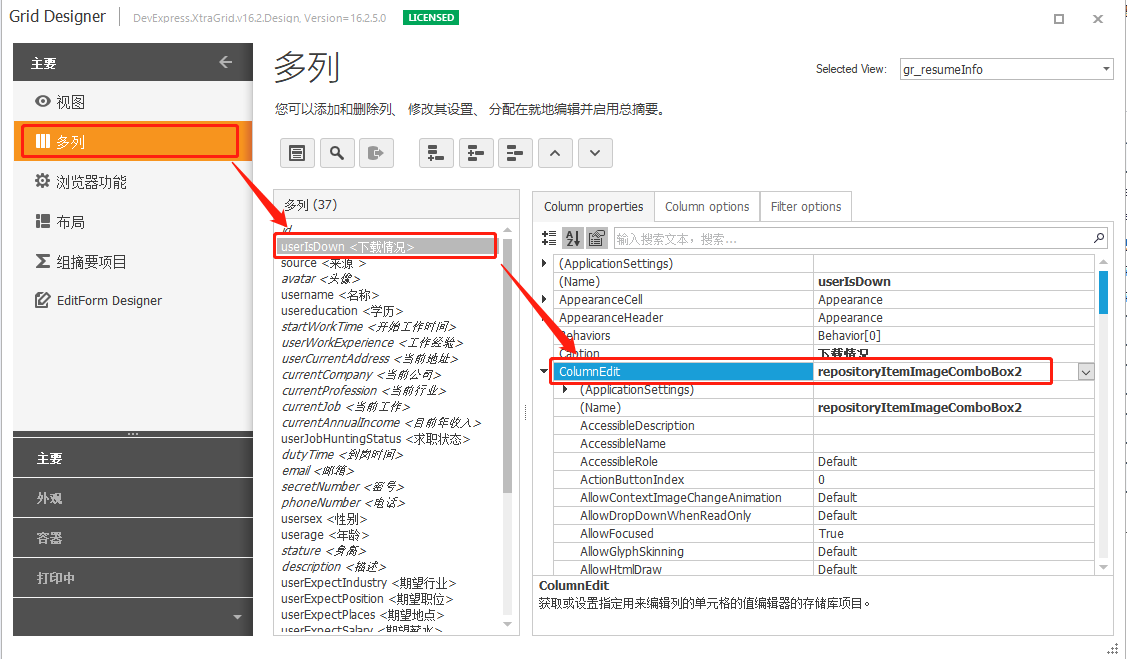Select the remove column icon
1127x659 pixels.
[x=515, y=152]
